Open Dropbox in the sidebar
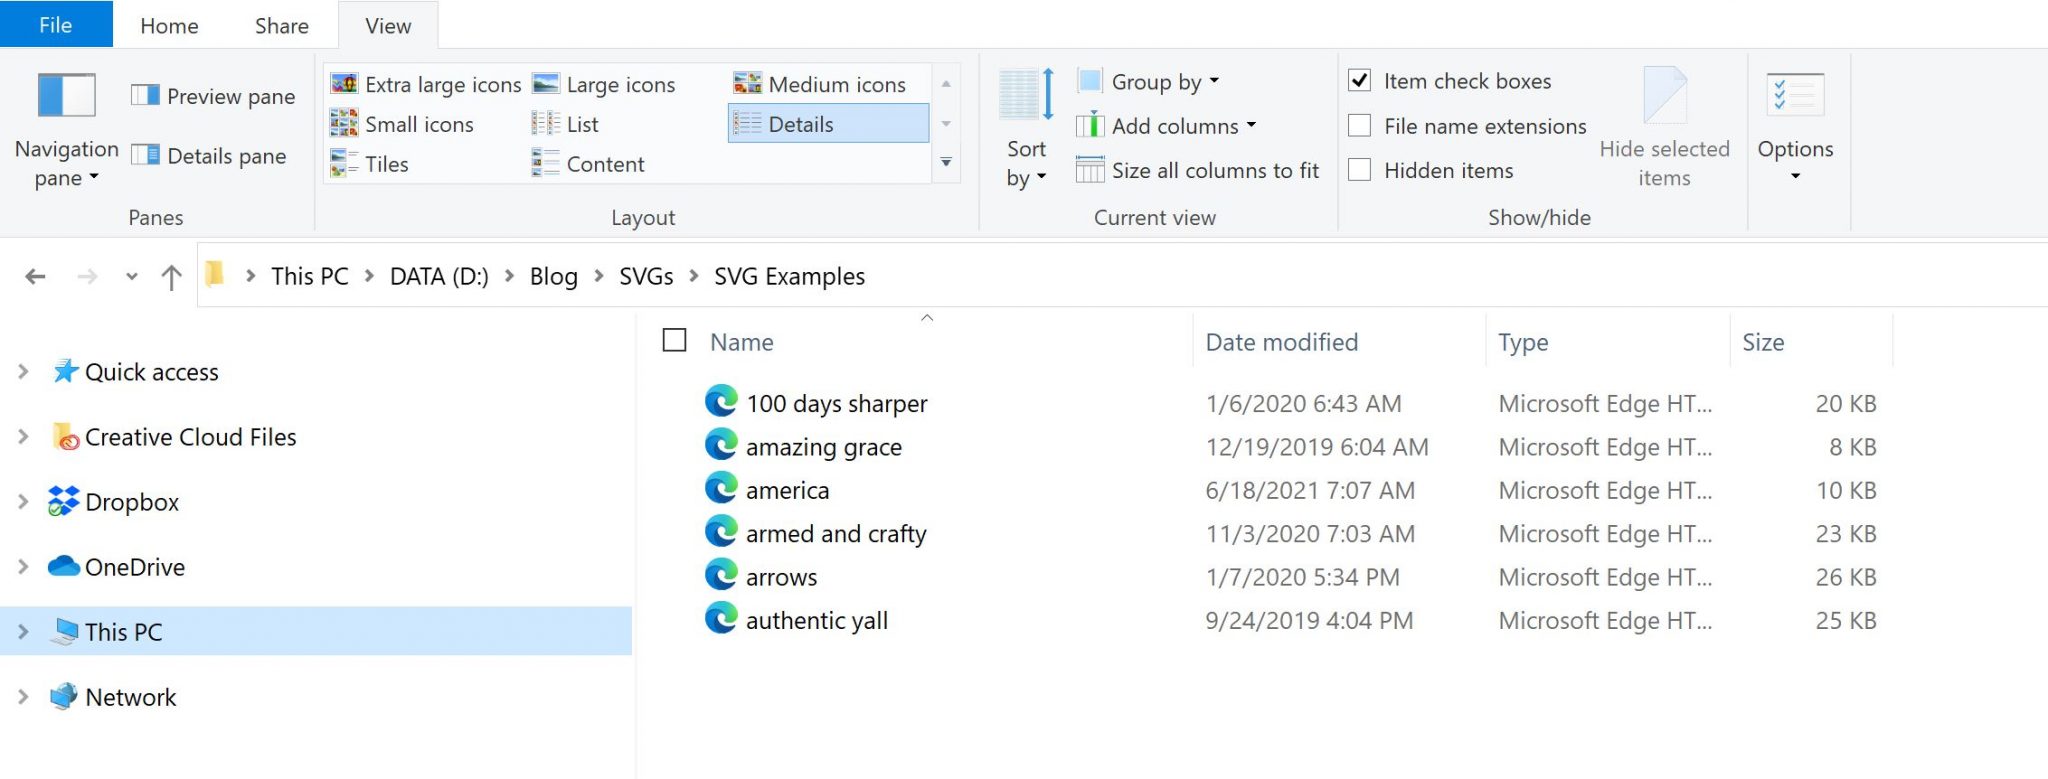The width and height of the screenshot is (2048, 779). pos(113,502)
